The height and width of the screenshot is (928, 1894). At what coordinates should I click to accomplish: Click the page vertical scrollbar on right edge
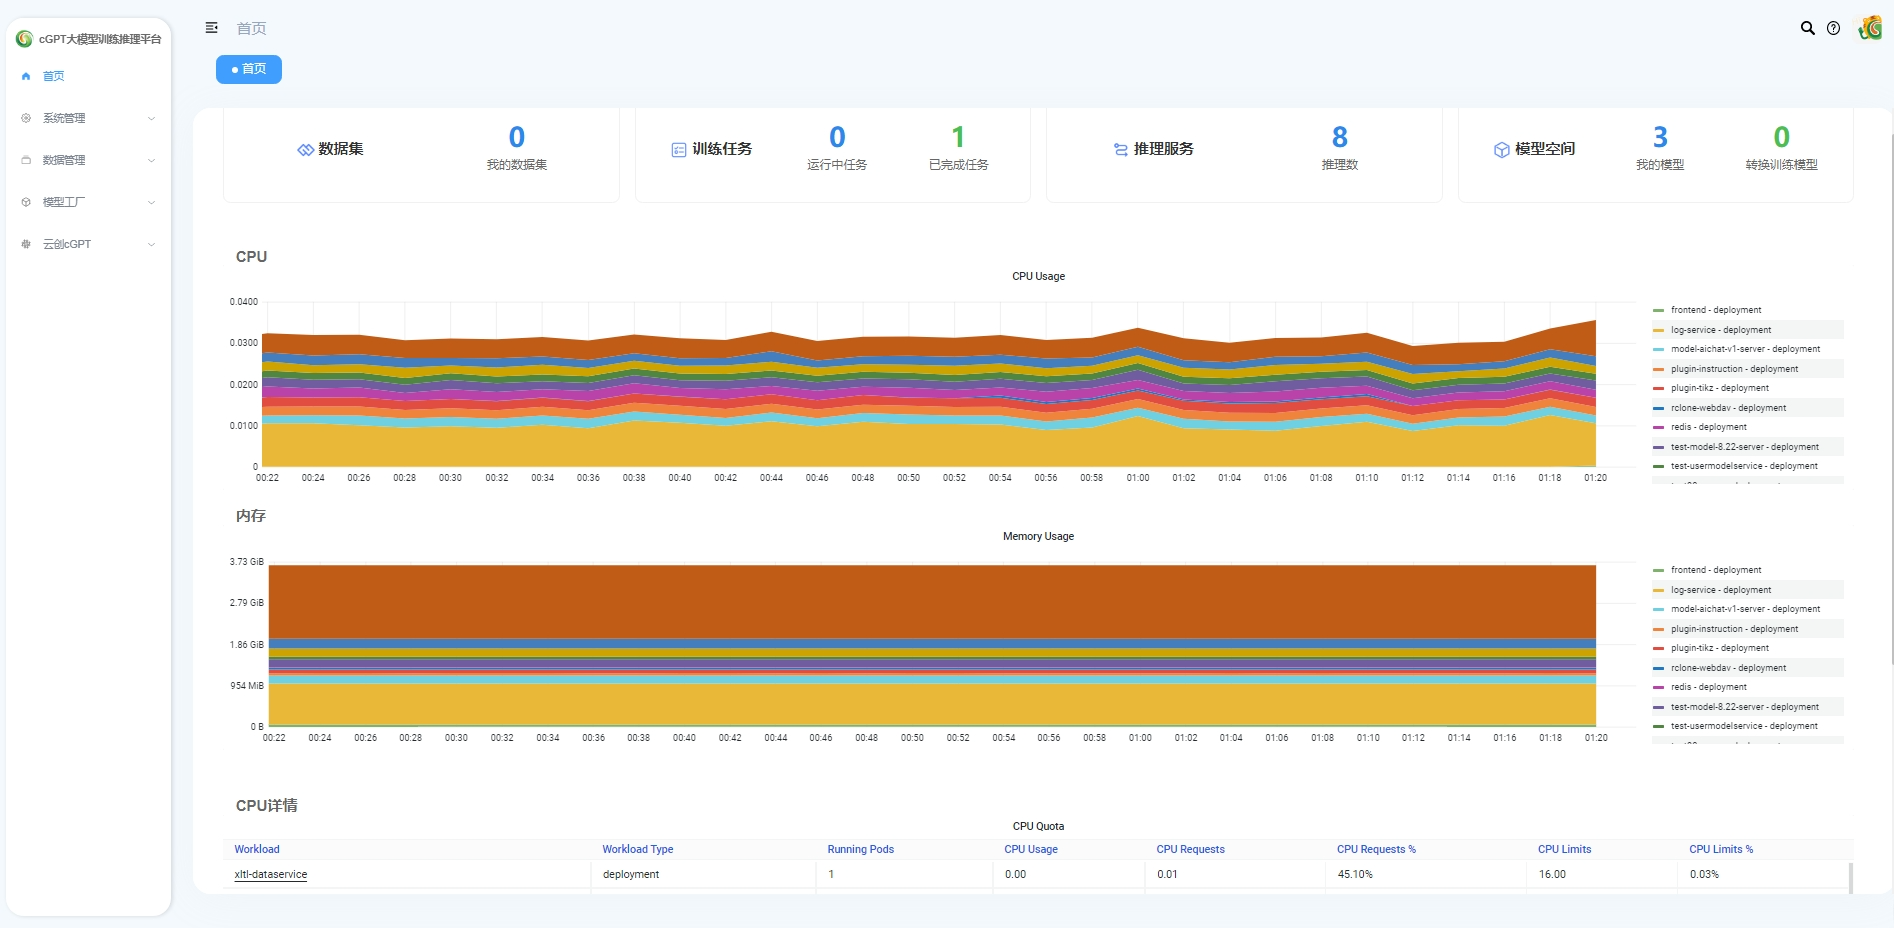pyautogui.click(x=1890, y=400)
